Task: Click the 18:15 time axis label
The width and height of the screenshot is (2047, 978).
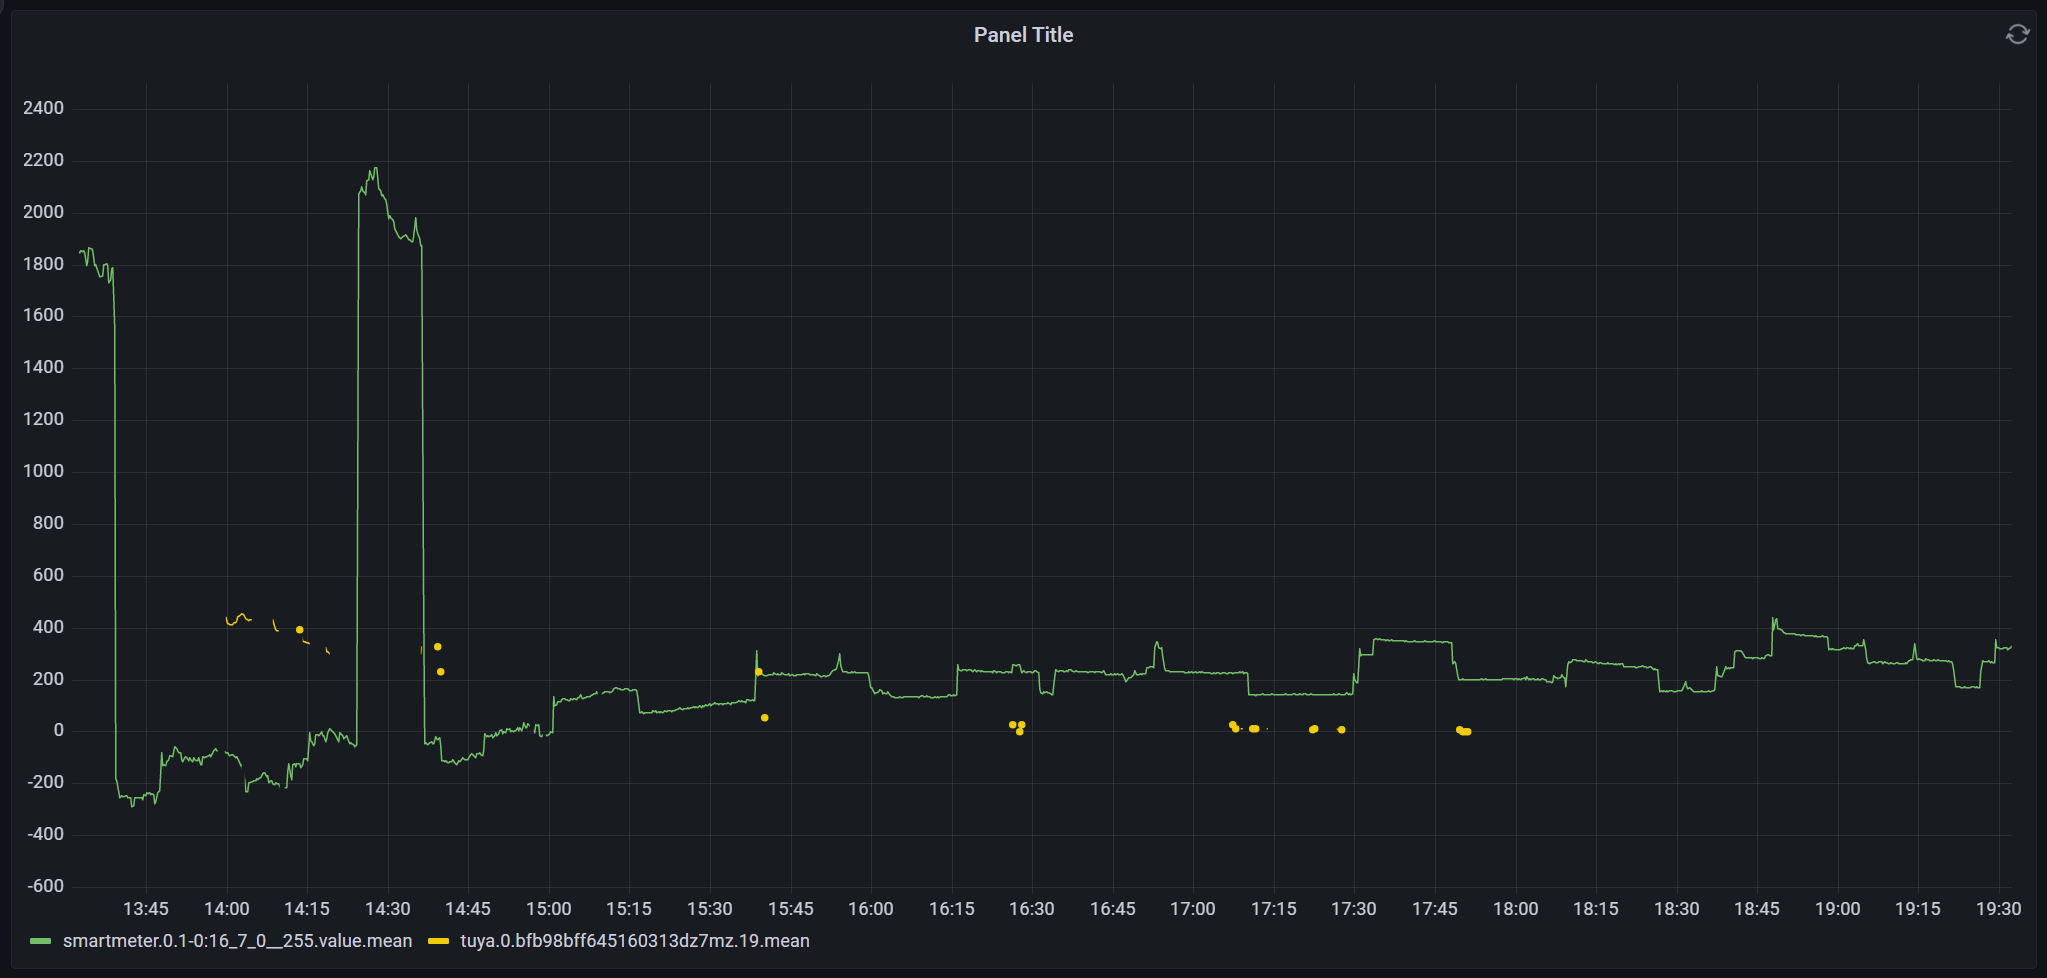Action: [1596, 909]
